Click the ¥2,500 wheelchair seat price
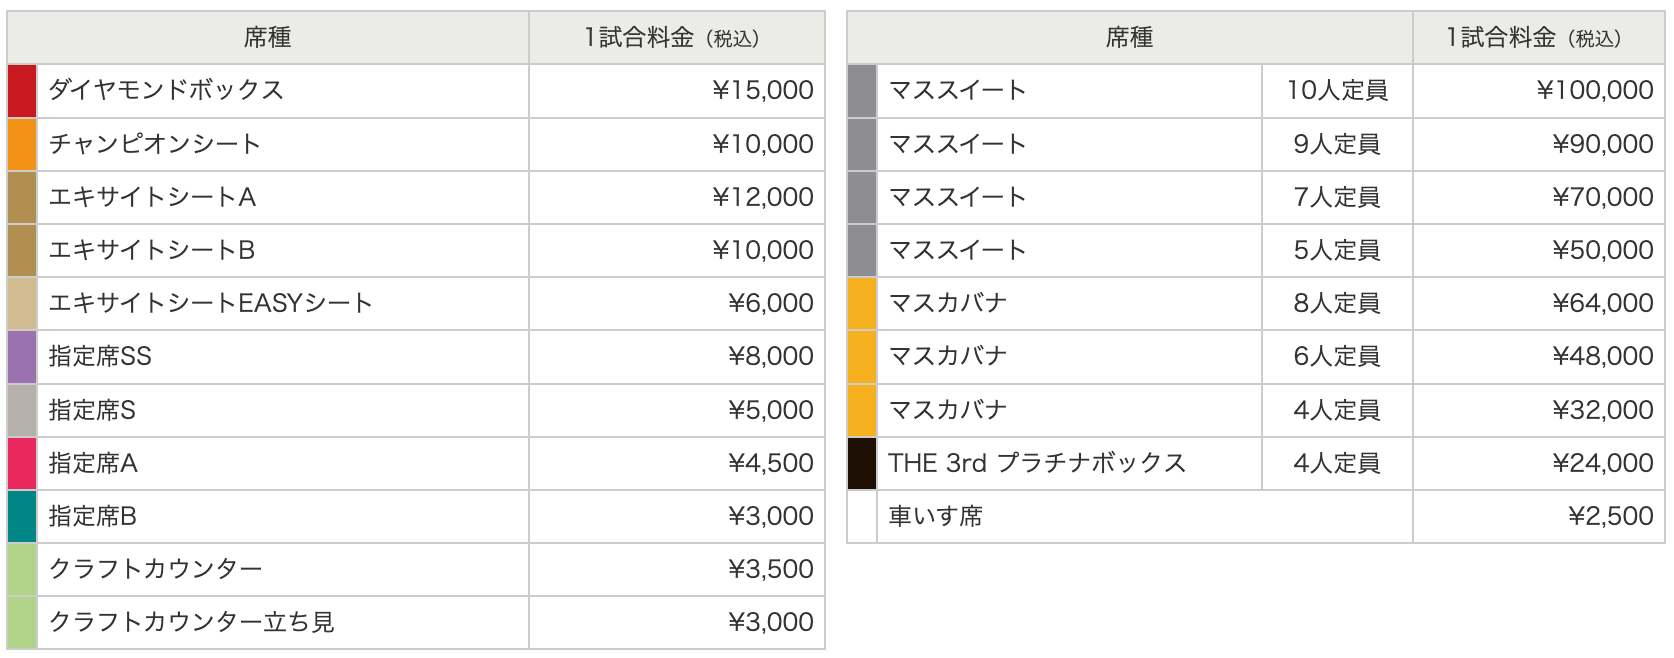 pyautogui.click(x=1611, y=516)
